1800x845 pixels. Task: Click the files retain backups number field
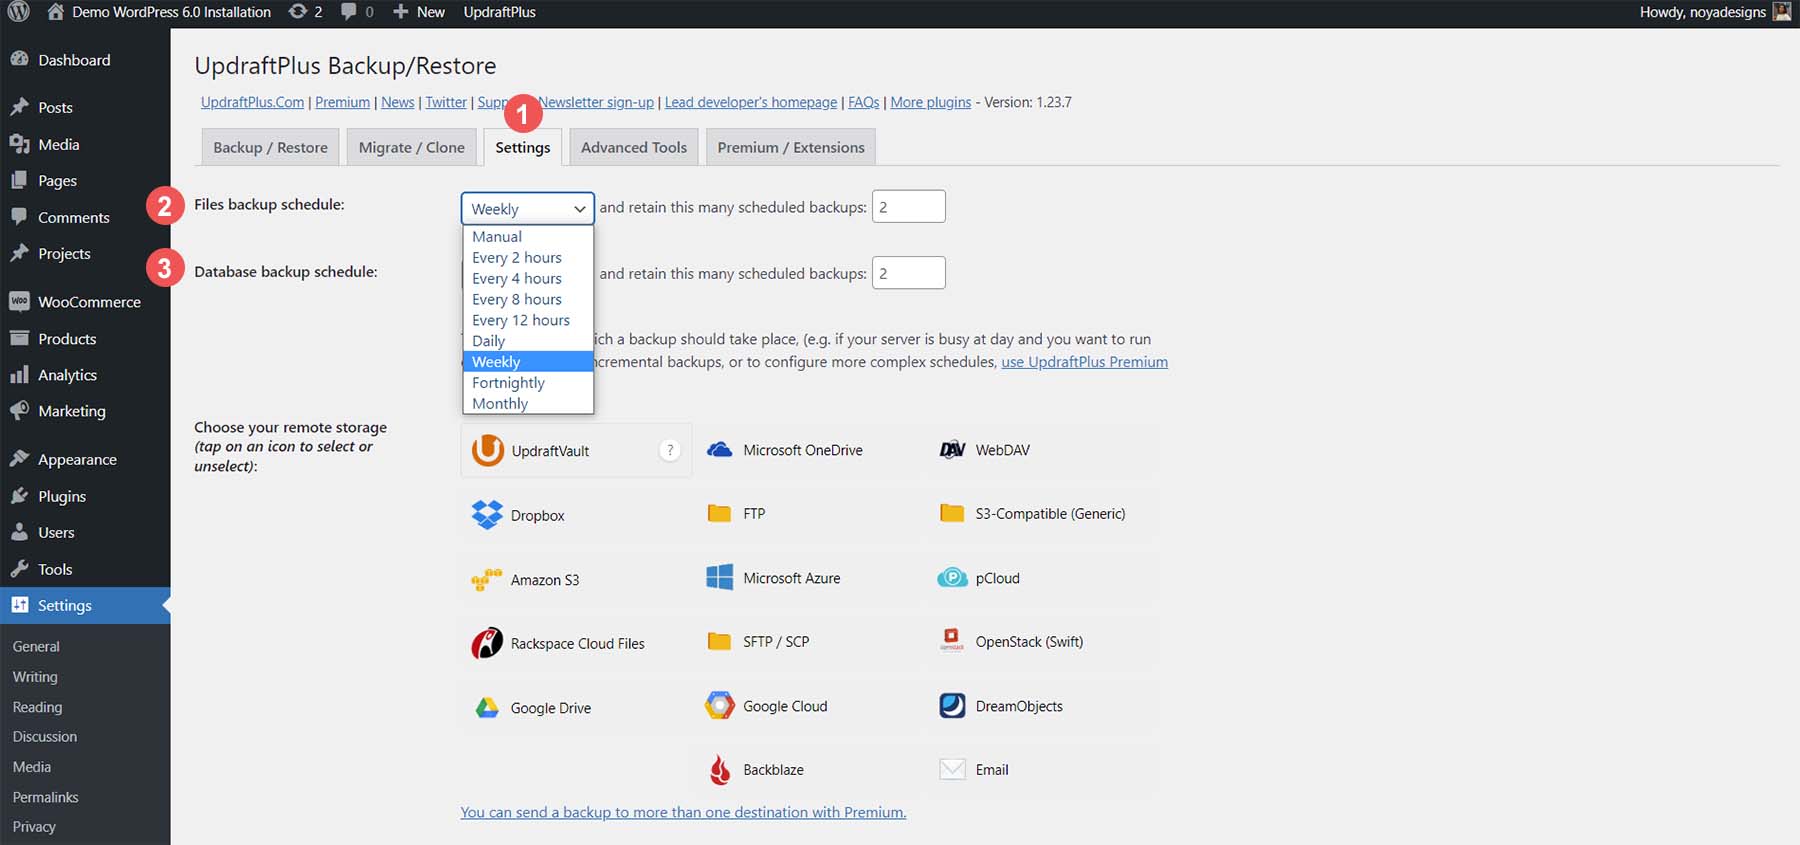pyautogui.click(x=908, y=207)
